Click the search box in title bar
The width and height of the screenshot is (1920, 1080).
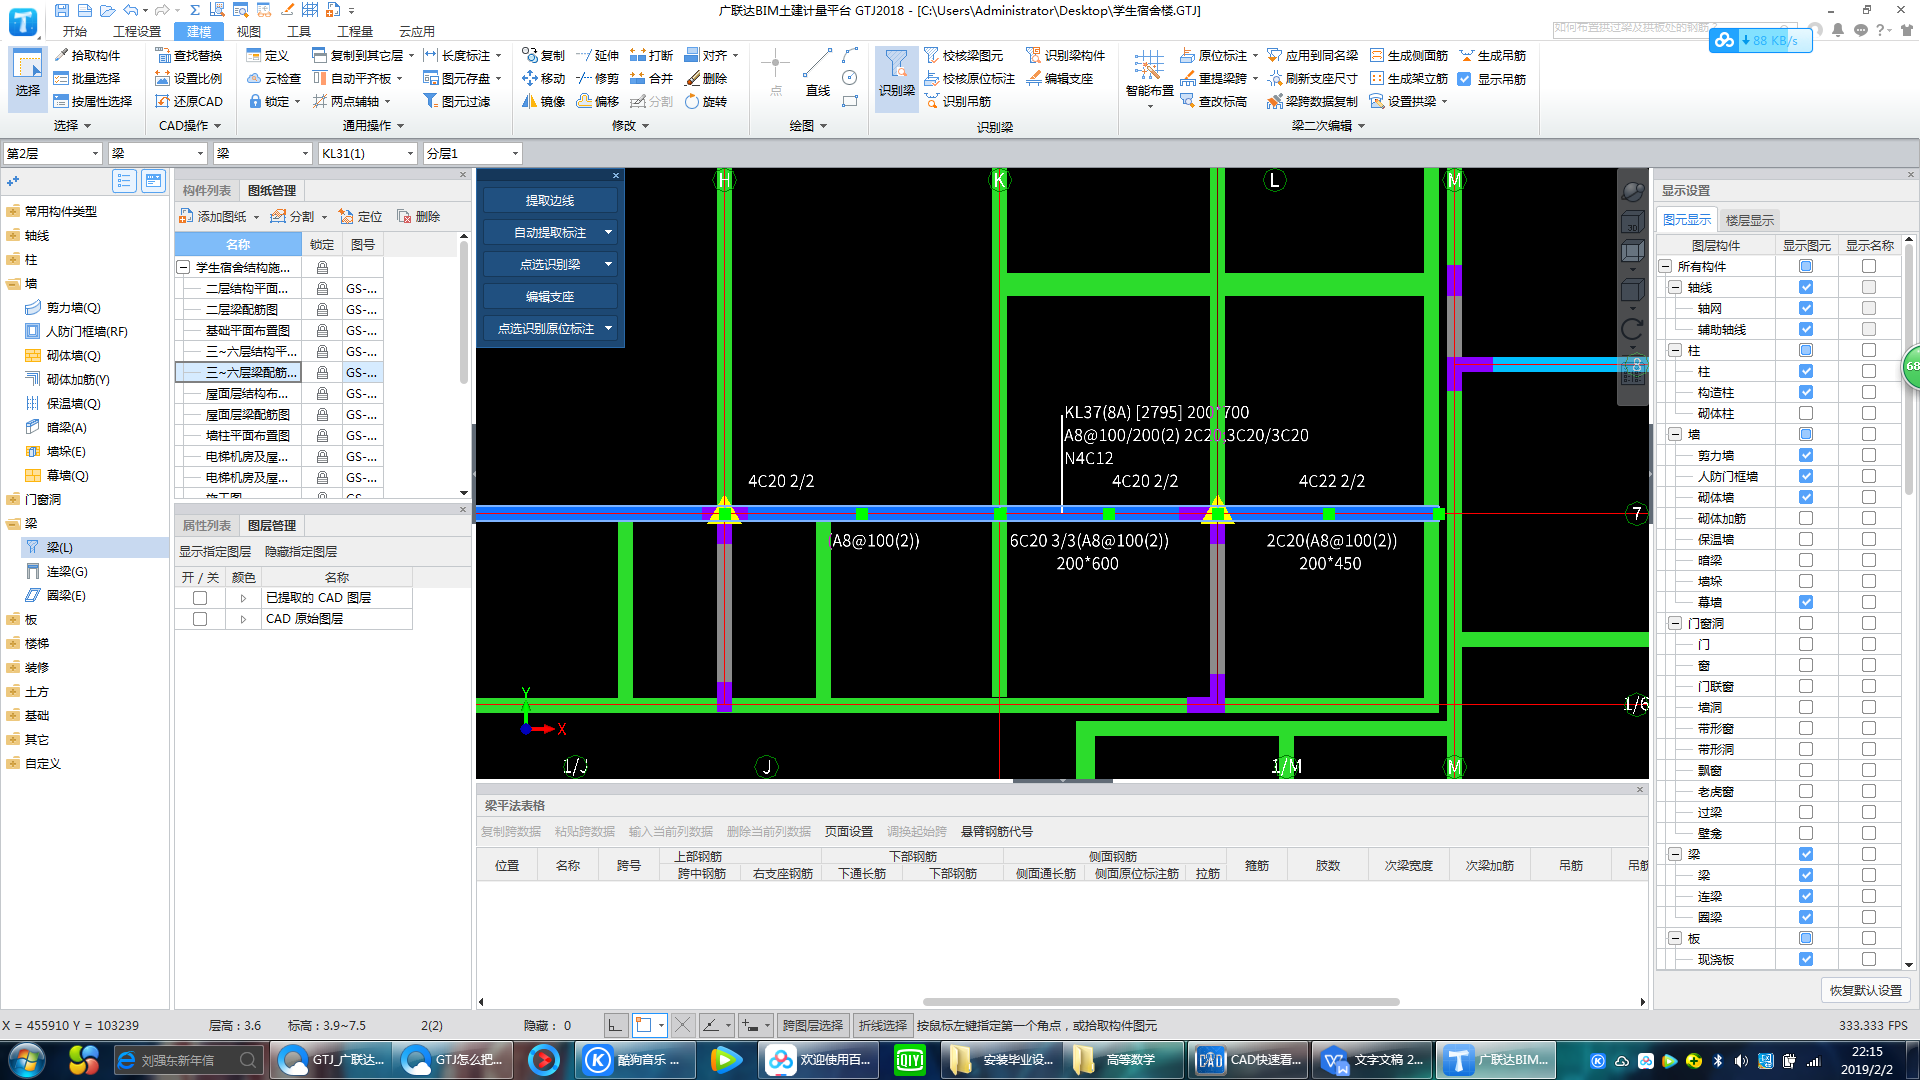pyautogui.click(x=1675, y=28)
